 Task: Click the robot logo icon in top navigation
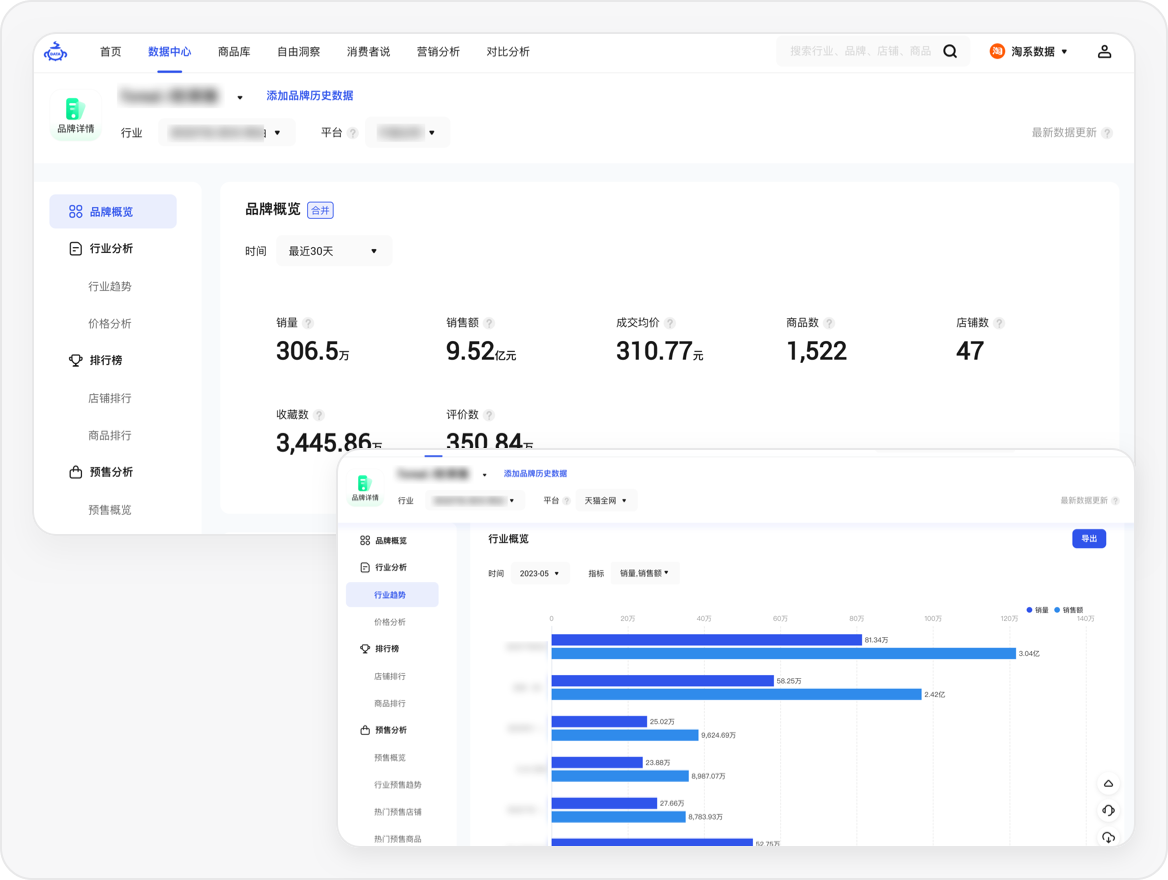point(56,52)
